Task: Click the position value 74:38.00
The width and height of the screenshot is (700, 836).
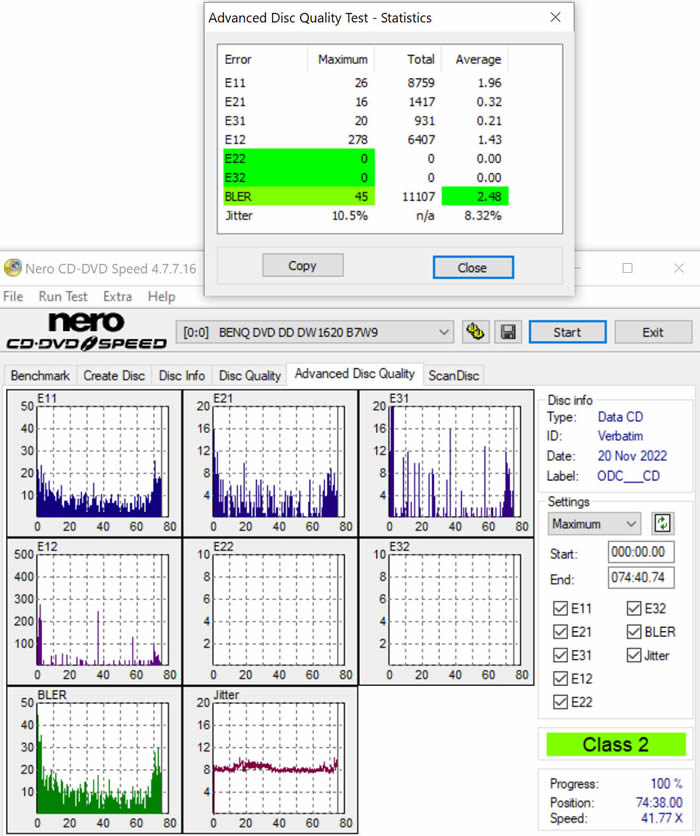Action: click(x=659, y=802)
